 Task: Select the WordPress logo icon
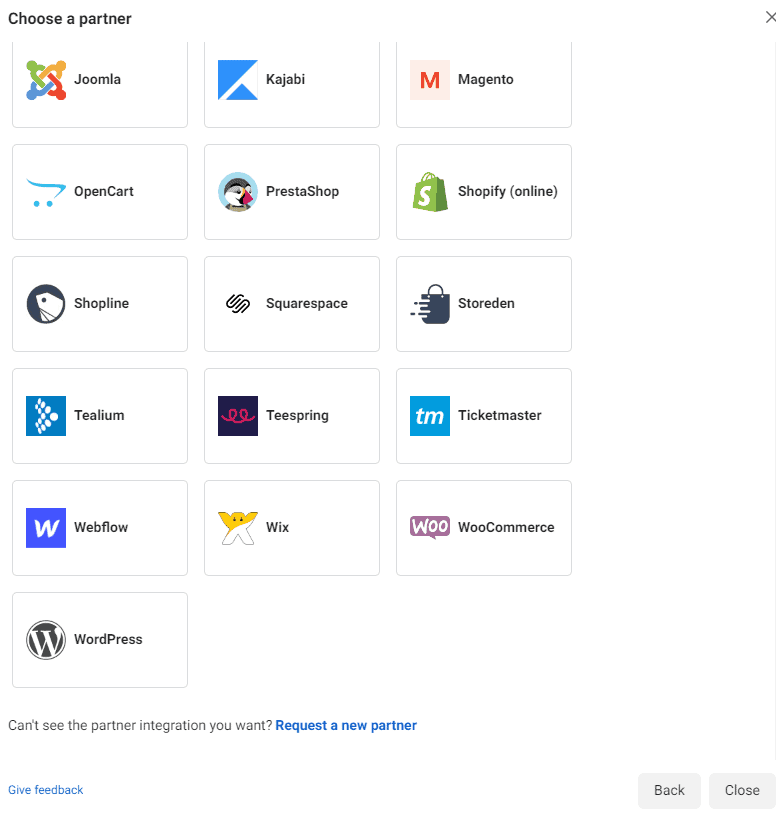pyautogui.click(x=46, y=640)
